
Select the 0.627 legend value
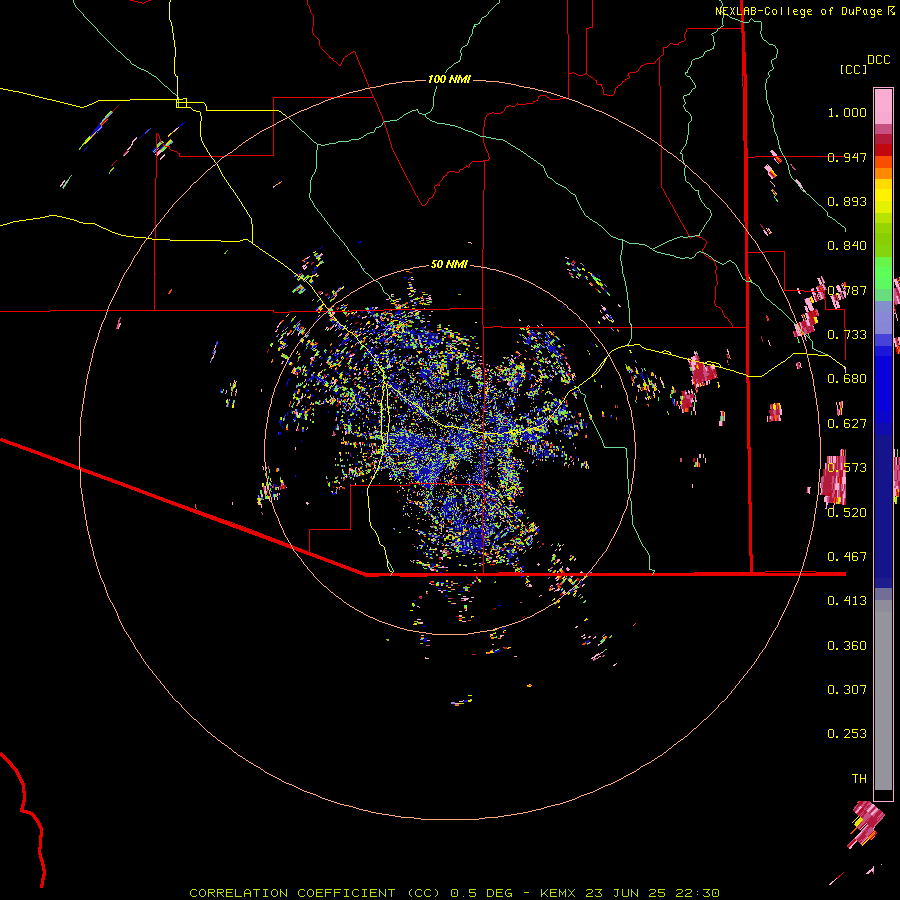click(x=847, y=424)
